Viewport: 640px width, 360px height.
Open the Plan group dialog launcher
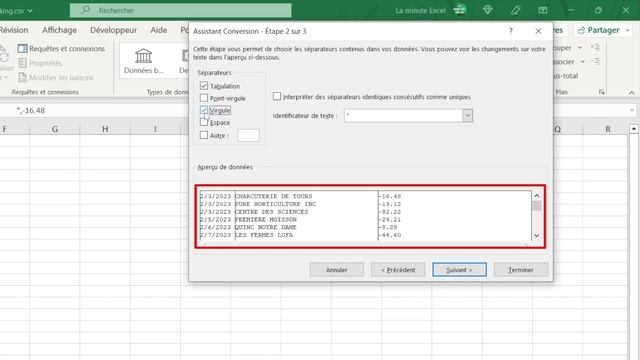(x=602, y=92)
